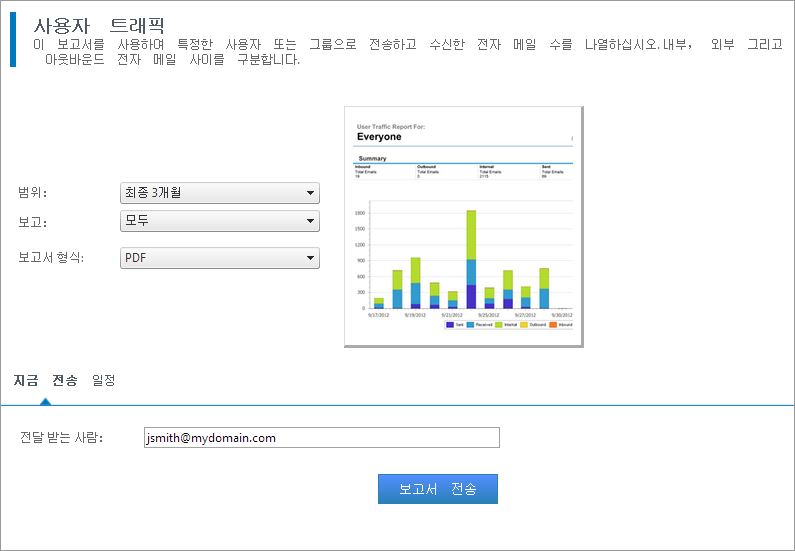The image size is (795, 551).
Task: Open the 보고서 형식 PDF dropdown
Action: (219, 258)
